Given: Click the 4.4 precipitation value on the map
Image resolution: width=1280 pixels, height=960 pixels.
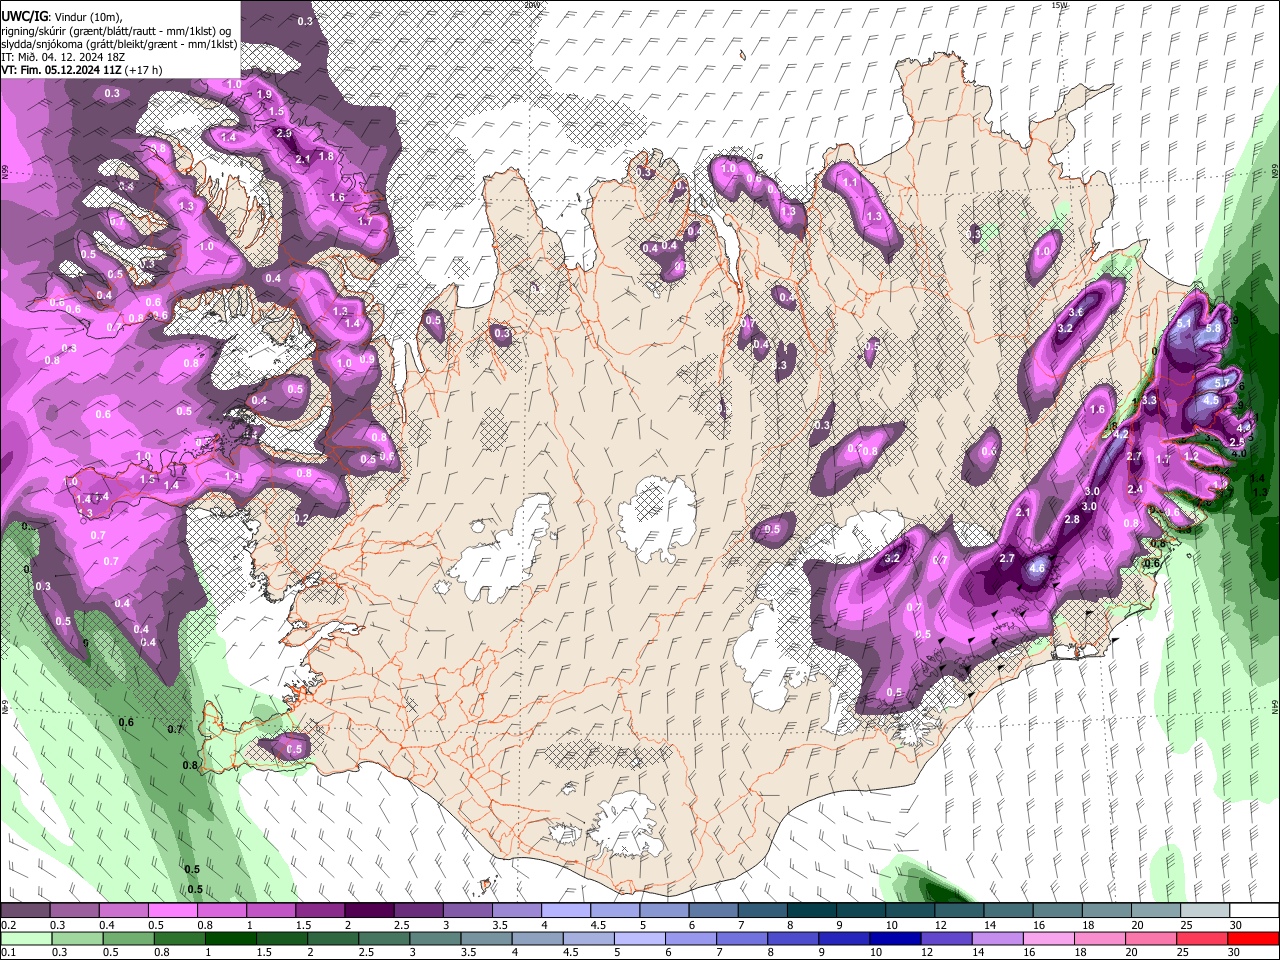Looking at the screenshot, I should click(x=1244, y=428).
